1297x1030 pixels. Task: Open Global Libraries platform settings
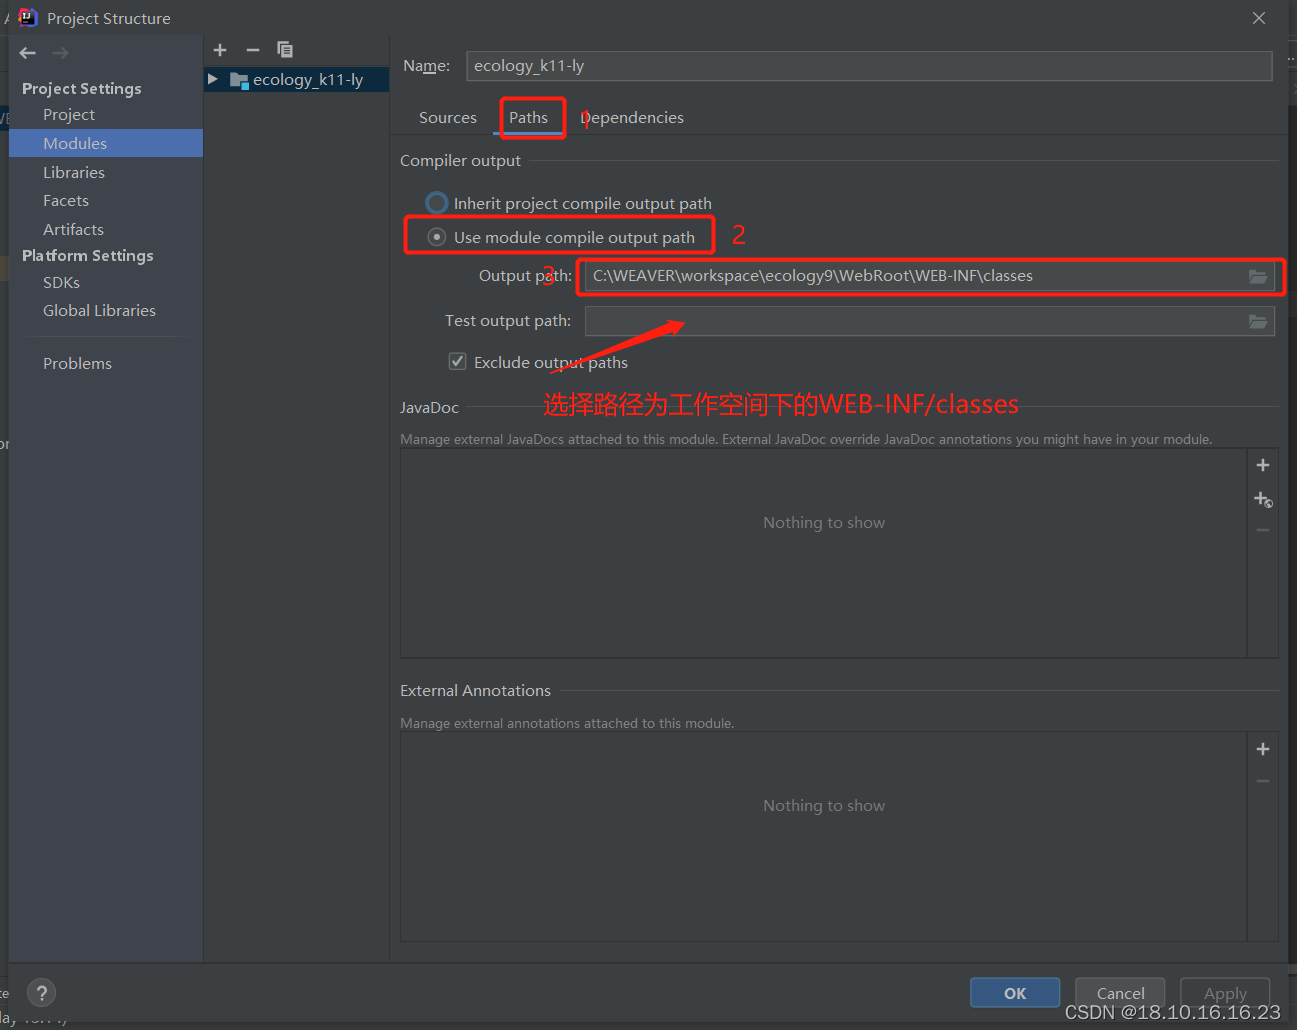click(99, 310)
